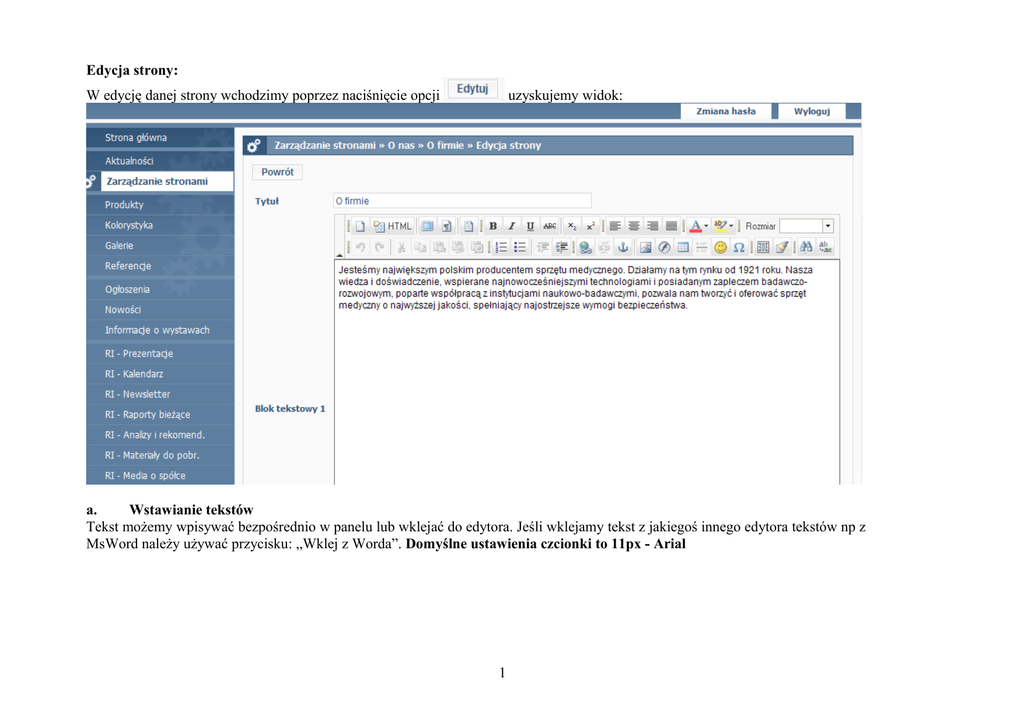Open the Rozmiar font size dropdown
Image resolution: width=1024 pixels, height=724 pixels.
[x=827, y=226]
